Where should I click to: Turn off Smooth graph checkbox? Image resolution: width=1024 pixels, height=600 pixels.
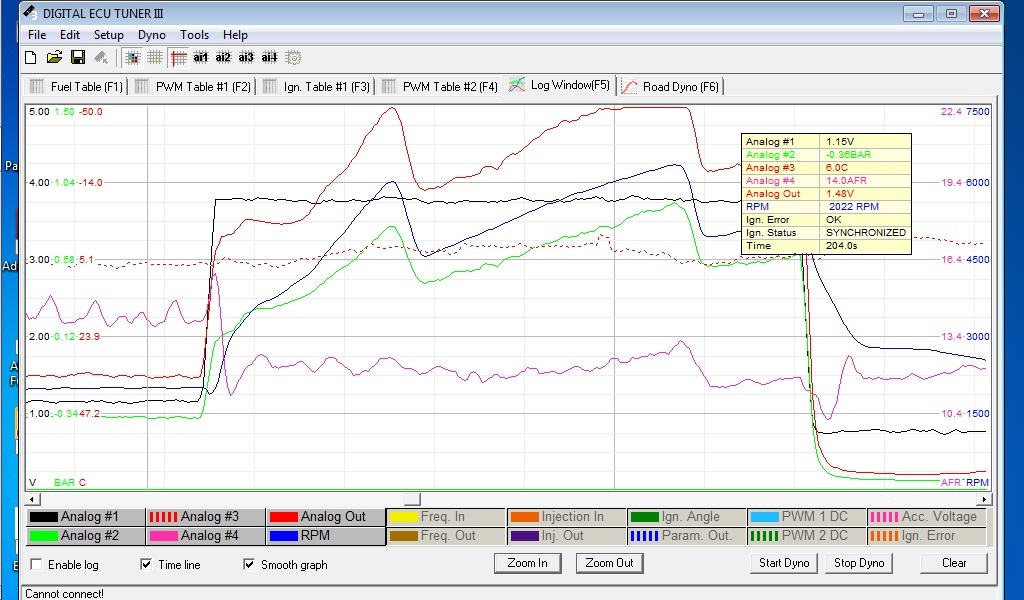(x=250, y=565)
